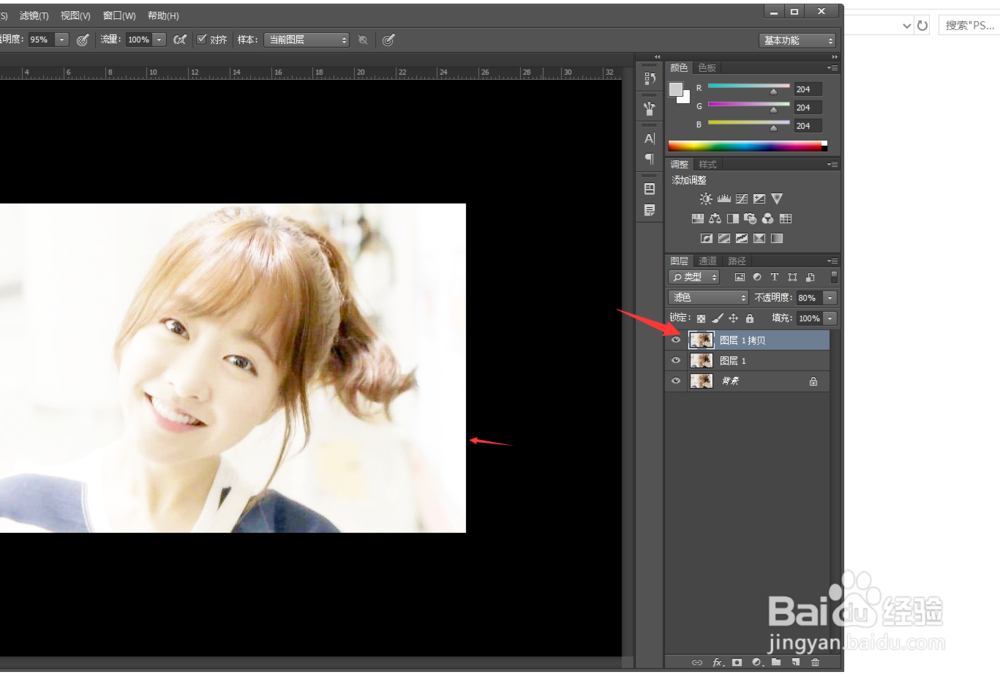Open the Notes panel icon in the dock
Viewport: 1000px width, 677px height.
(650, 210)
